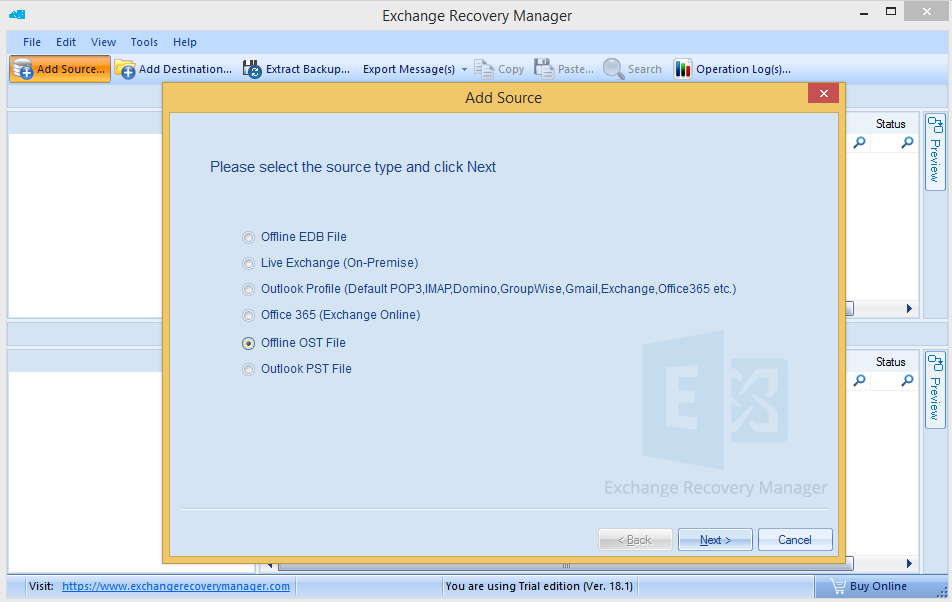Minimize the Exchange Recovery Manager window

[864, 13]
